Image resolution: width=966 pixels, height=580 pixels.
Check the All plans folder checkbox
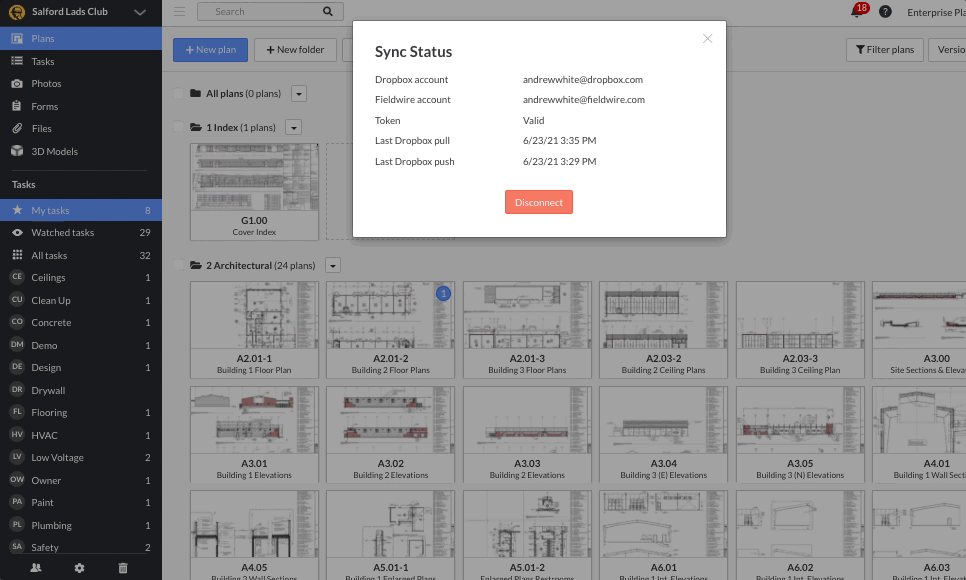click(180, 94)
